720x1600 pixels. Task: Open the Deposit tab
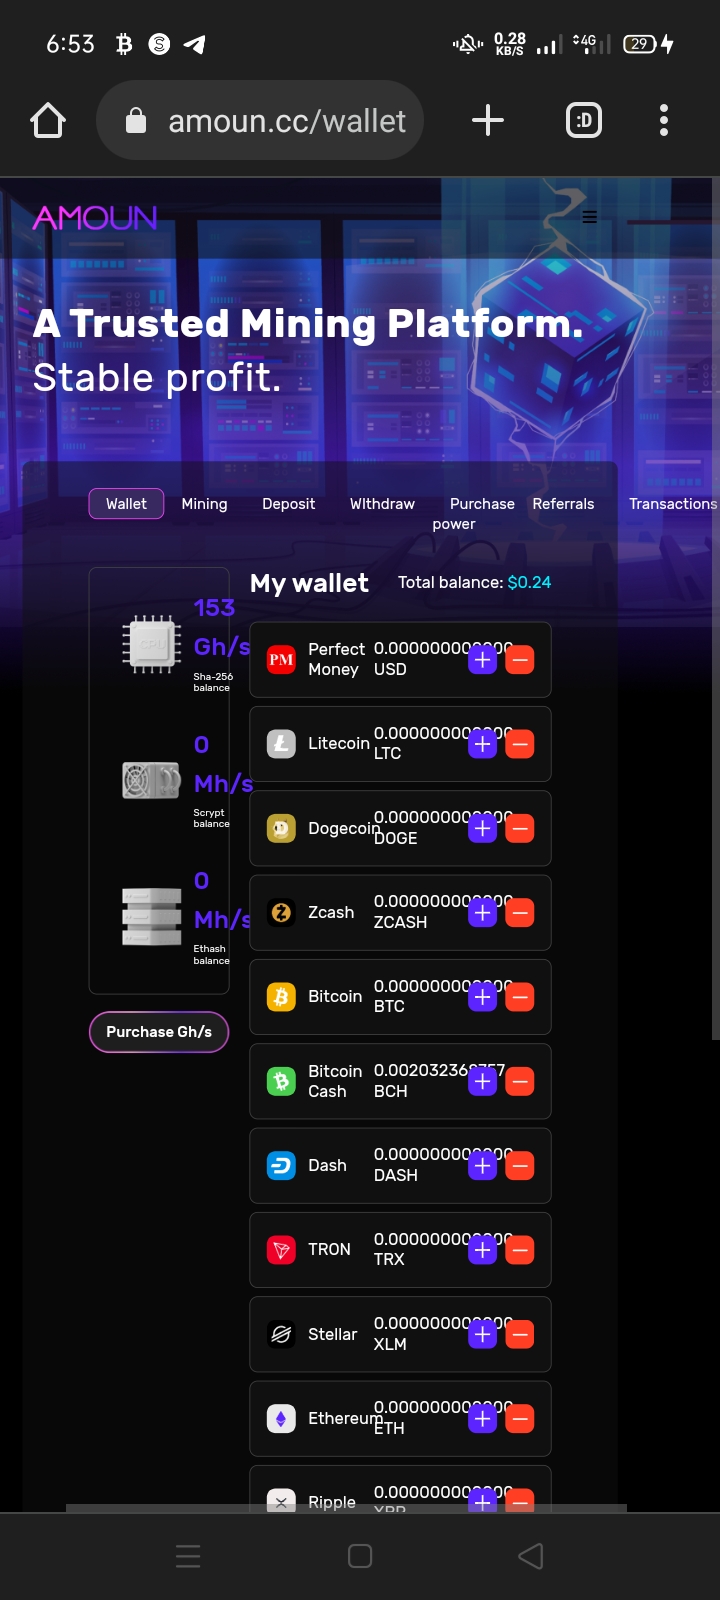coord(288,504)
